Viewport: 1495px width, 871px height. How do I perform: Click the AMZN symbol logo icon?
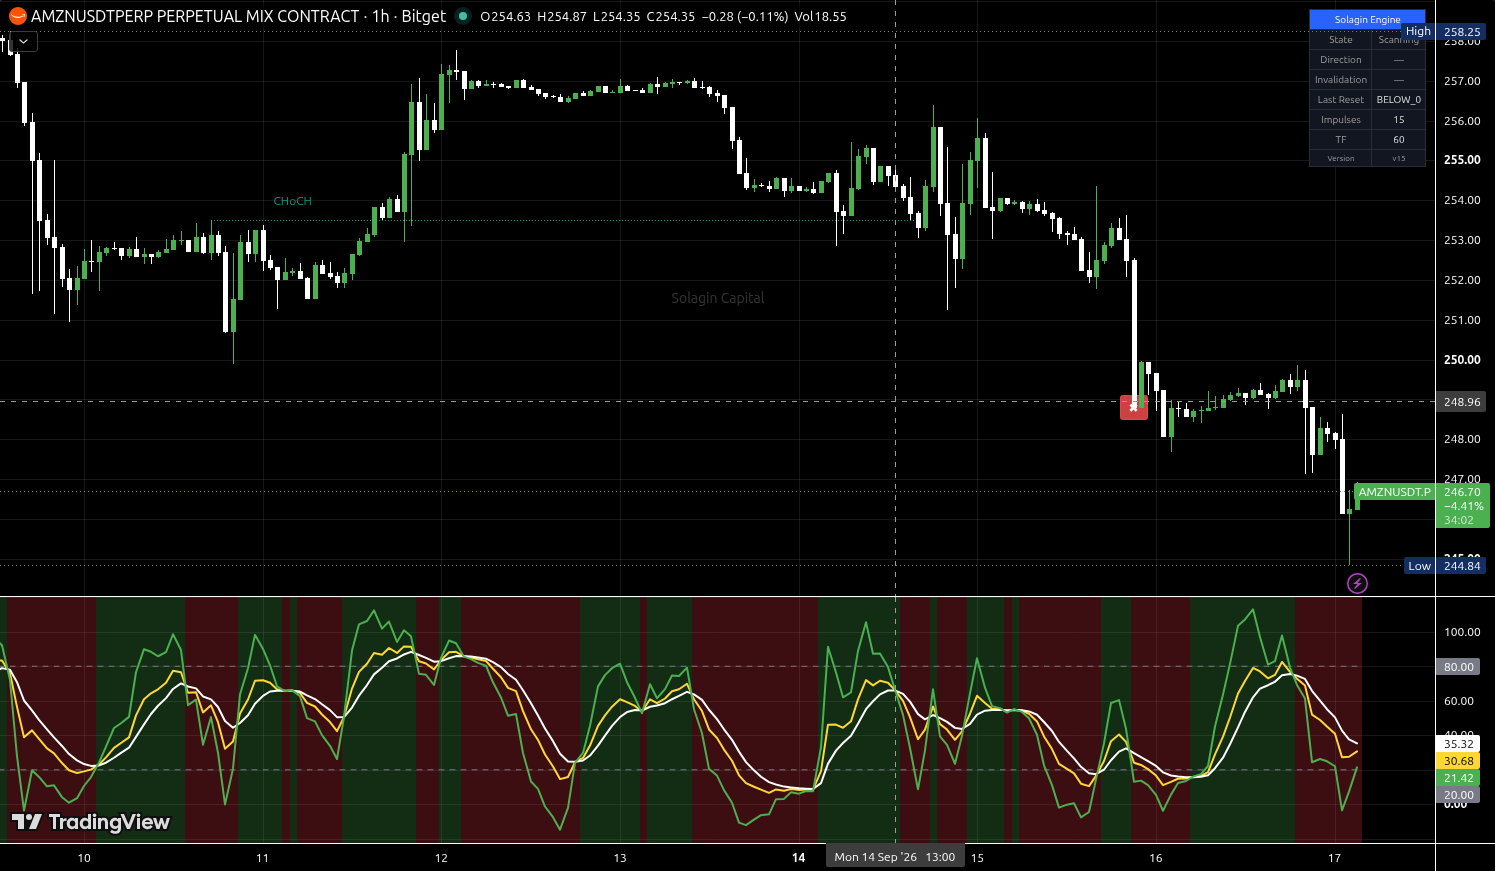[17, 16]
